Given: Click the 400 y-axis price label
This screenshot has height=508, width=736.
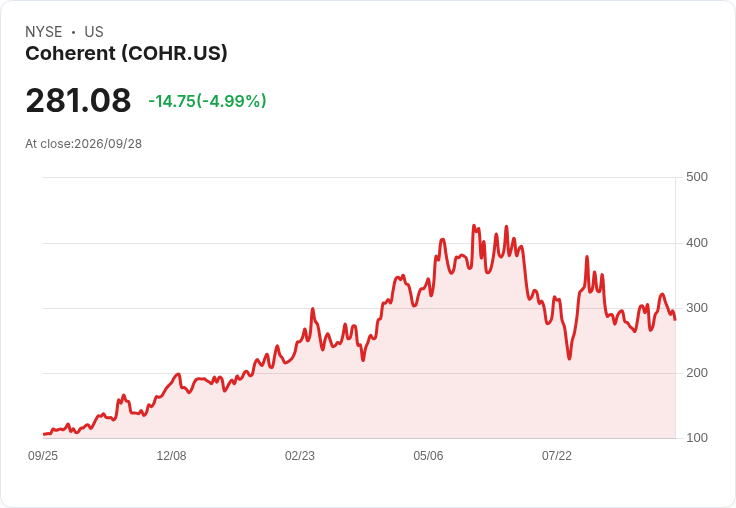Looking at the screenshot, I should (x=697, y=243).
